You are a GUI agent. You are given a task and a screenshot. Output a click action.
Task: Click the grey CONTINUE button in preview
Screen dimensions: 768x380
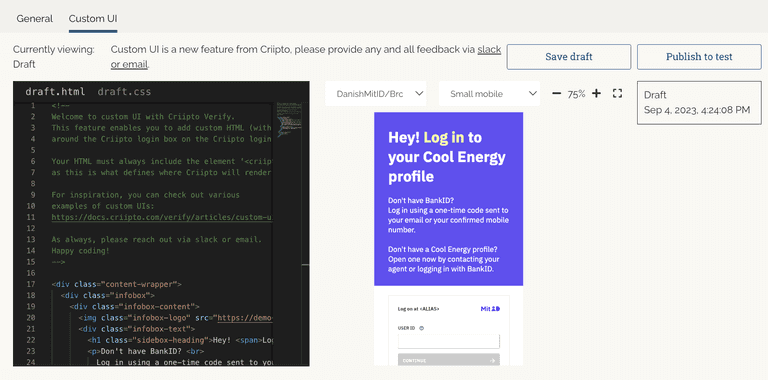coord(449,360)
